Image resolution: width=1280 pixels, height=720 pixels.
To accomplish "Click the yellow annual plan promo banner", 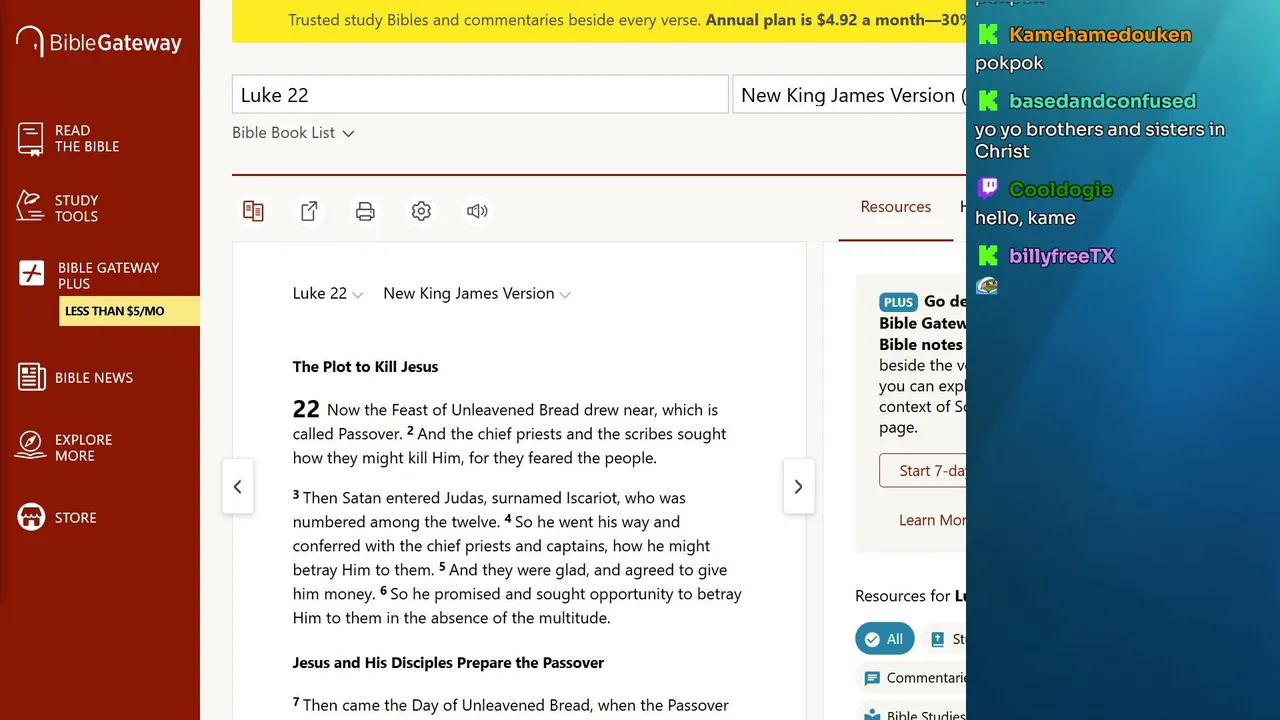I will (599, 21).
